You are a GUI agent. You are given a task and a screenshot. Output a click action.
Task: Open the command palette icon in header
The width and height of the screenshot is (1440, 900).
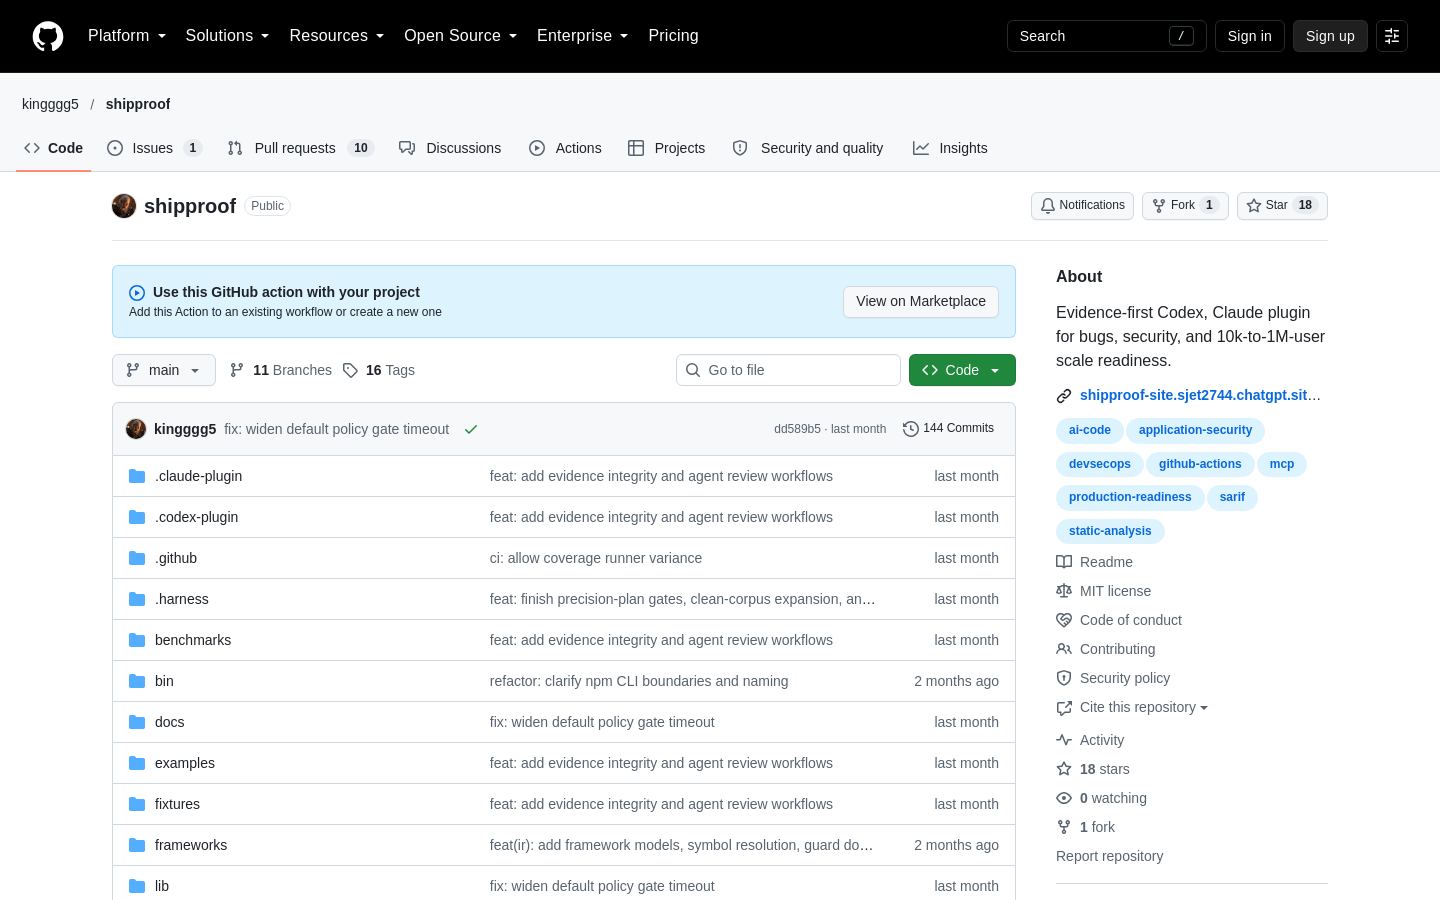click(1392, 36)
